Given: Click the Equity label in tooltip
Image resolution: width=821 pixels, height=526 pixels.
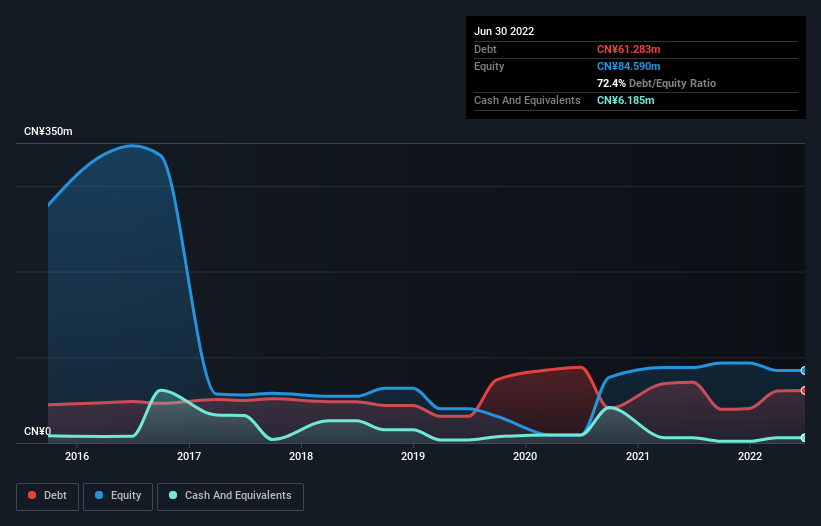Looking at the screenshot, I should tap(489, 66).
